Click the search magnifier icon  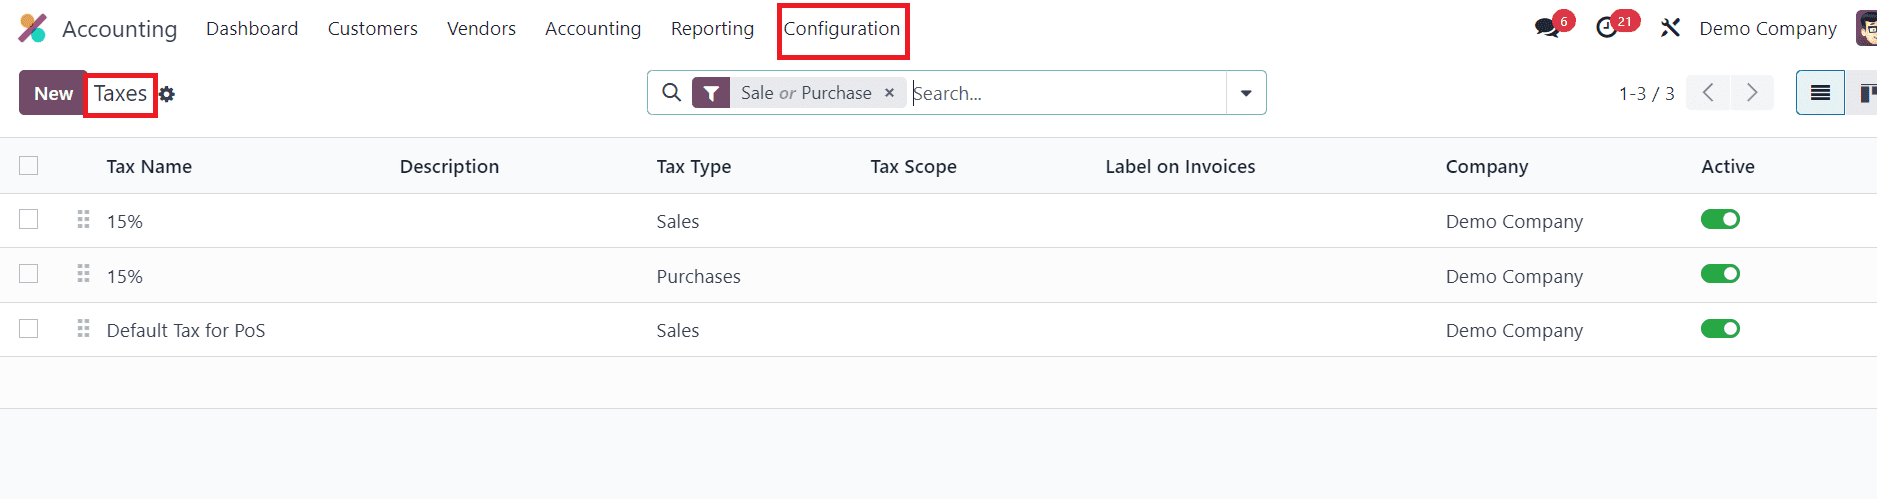672,93
